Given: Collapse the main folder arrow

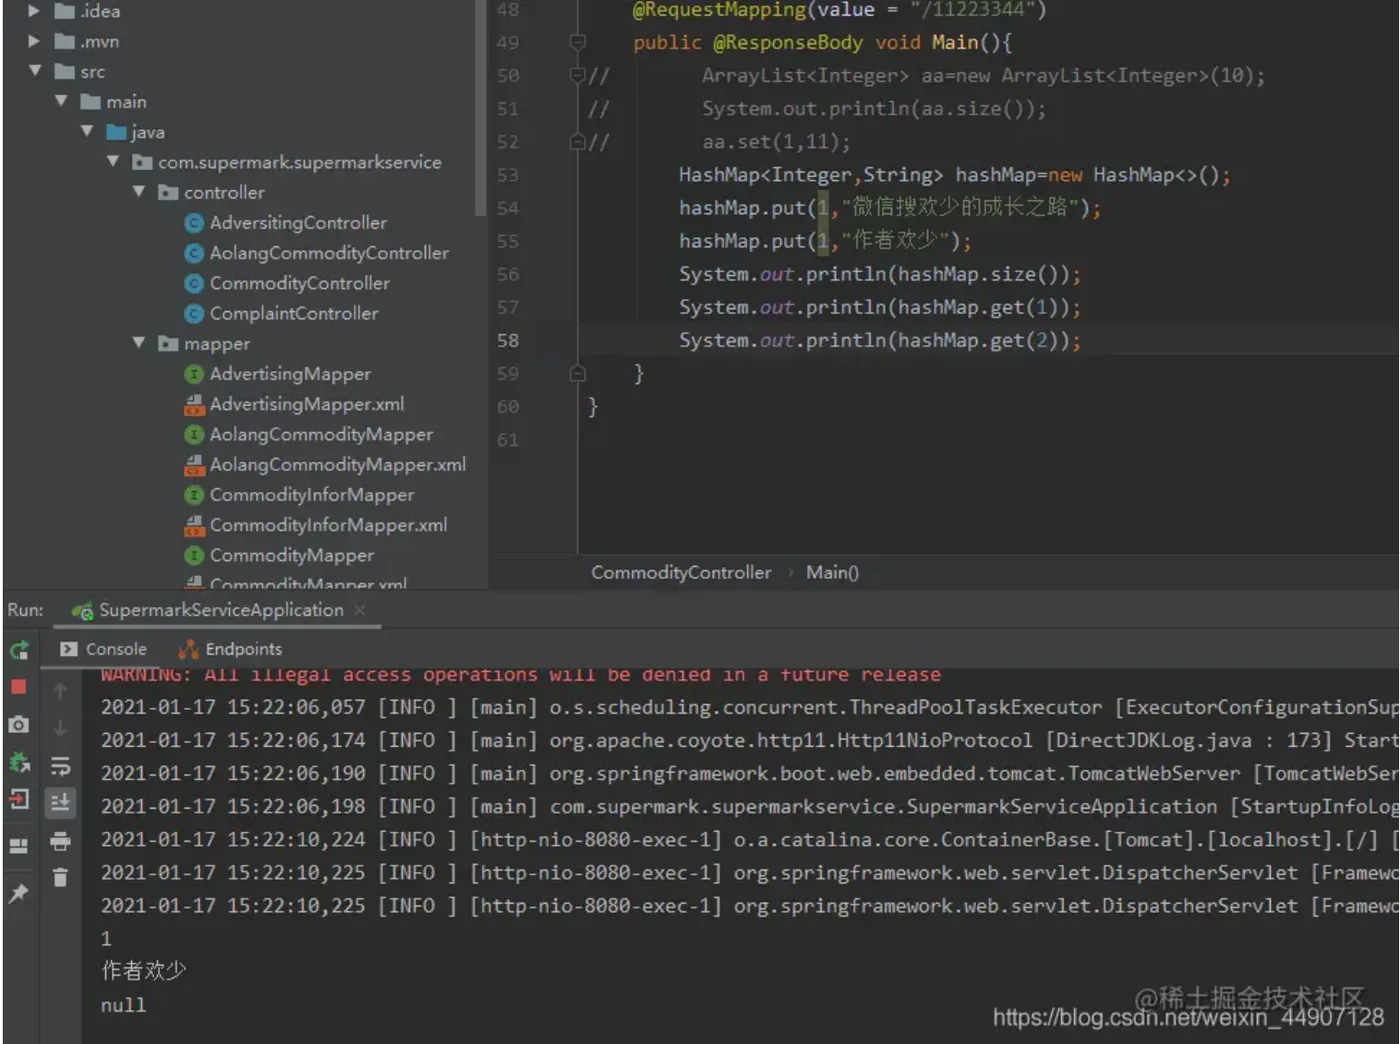Looking at the screenshot, I should 61,101.
